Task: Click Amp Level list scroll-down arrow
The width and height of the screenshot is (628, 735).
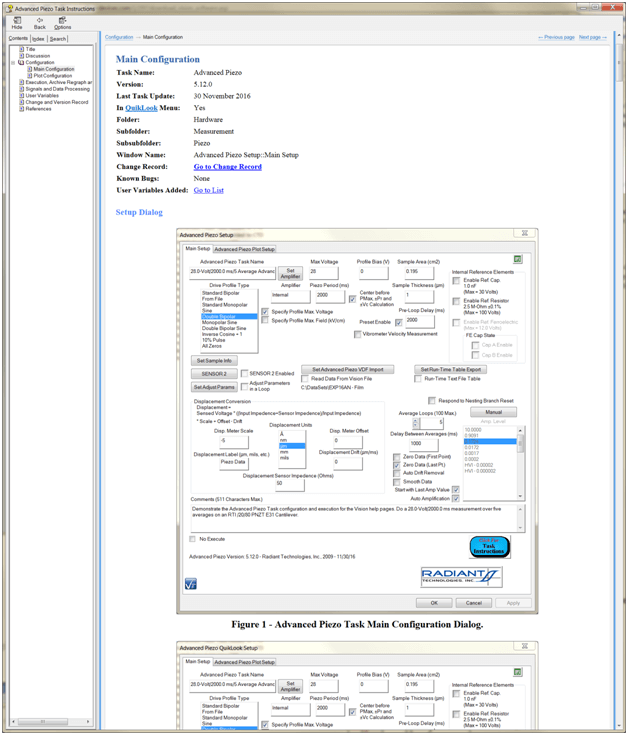Action: pyautogui.click(x=520, y=496)
